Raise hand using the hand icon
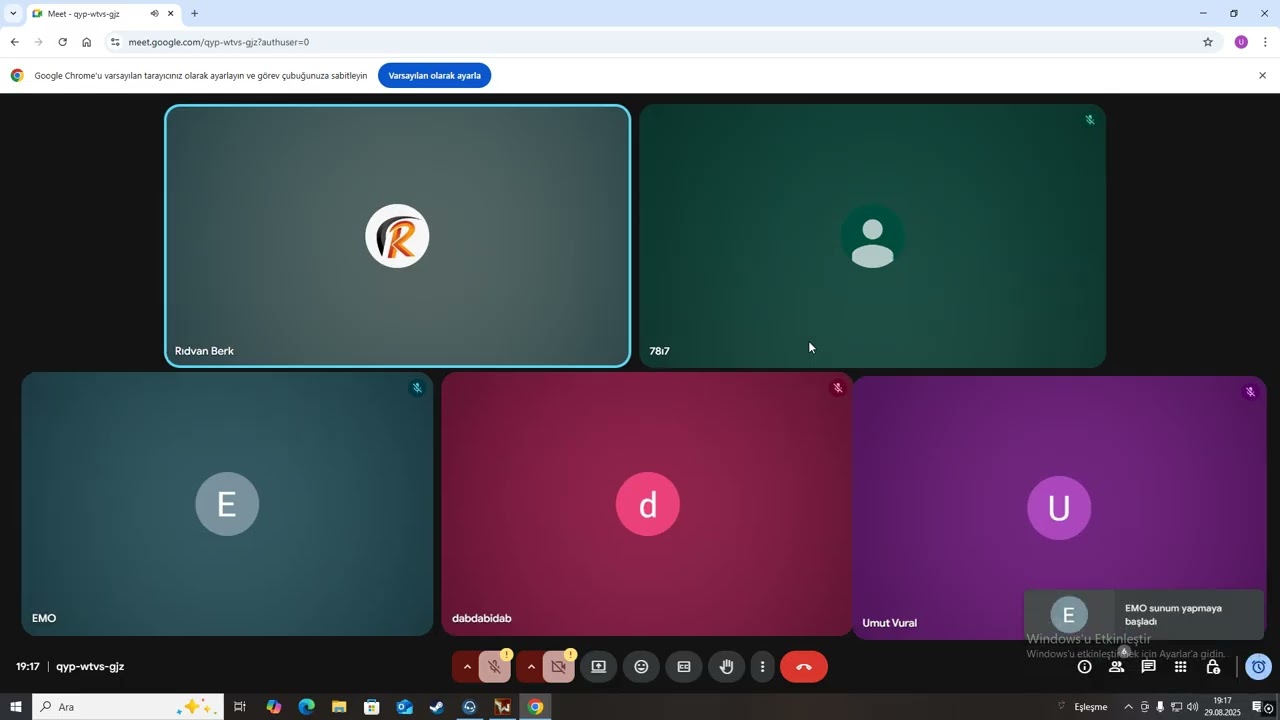1280x720 pixels. click(x=727, y=667)
